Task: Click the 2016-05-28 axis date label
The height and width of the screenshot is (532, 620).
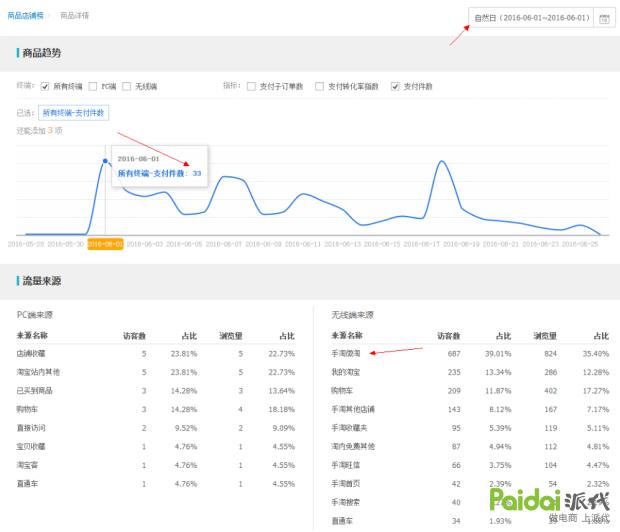Action: click(x=26, y=244)
